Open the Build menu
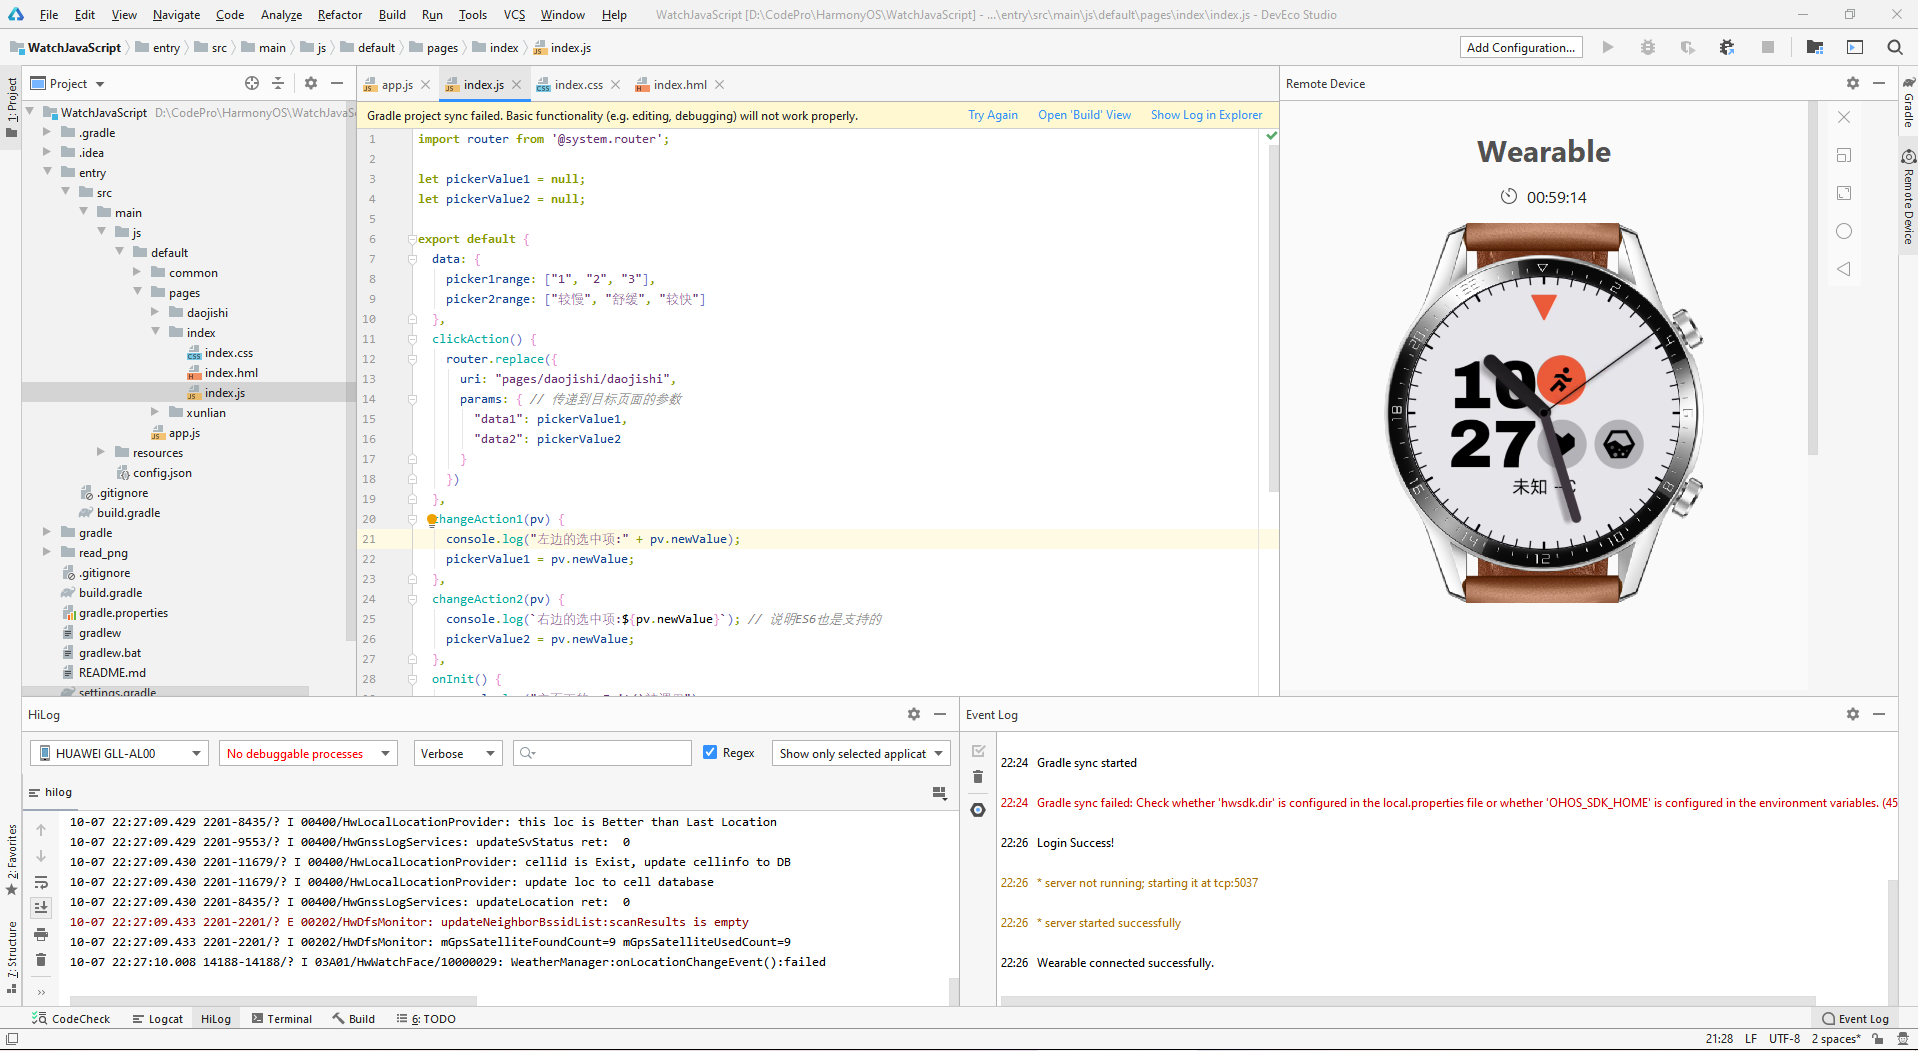This screenshot has width=1918, height=1051. click(392, 15)
